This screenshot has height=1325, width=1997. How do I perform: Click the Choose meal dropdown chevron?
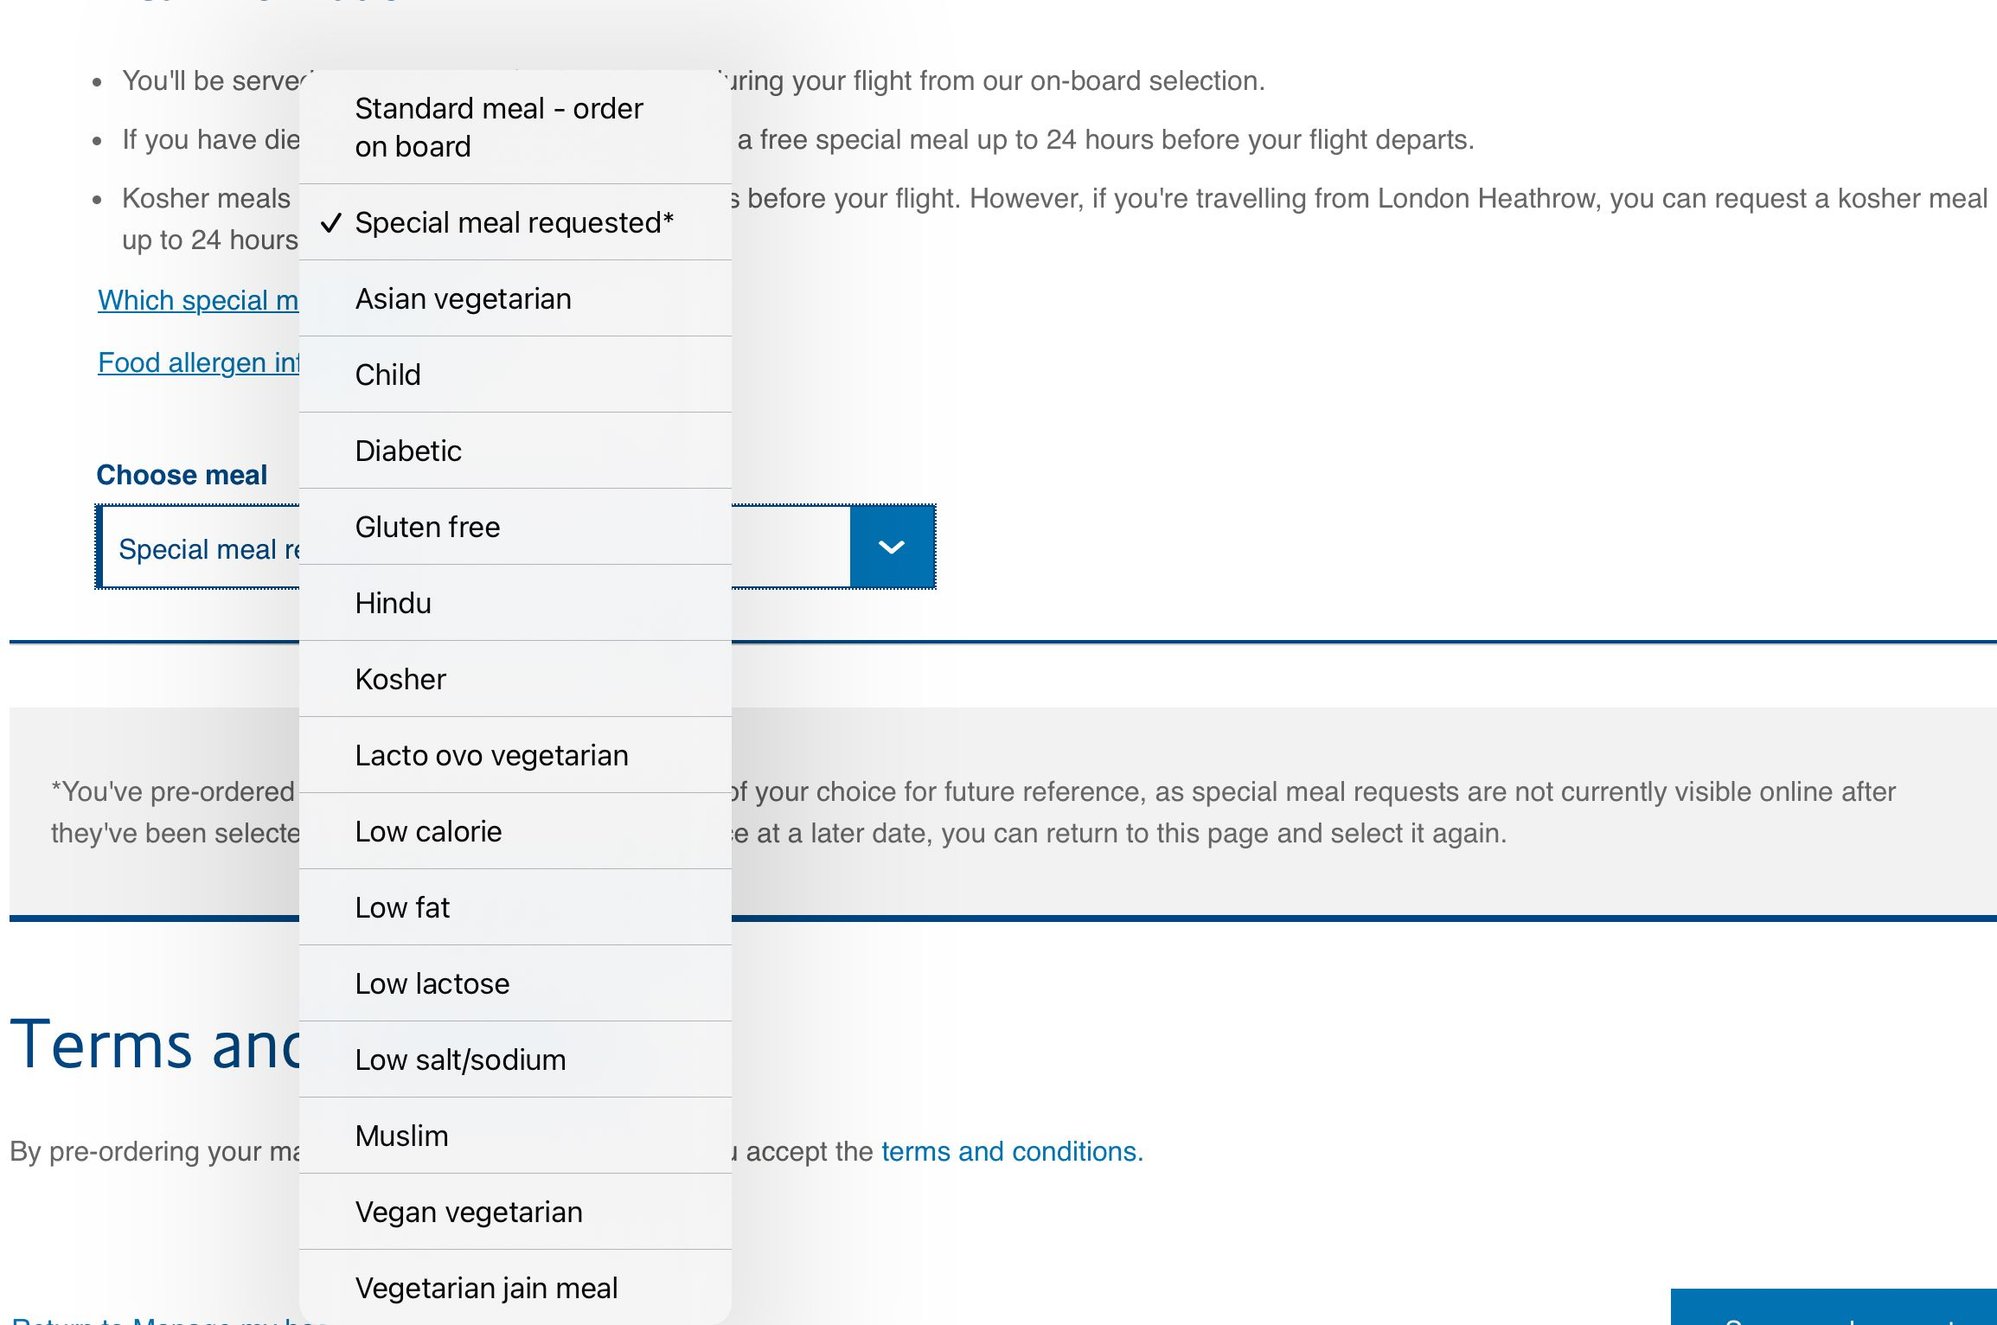point(891,547)
